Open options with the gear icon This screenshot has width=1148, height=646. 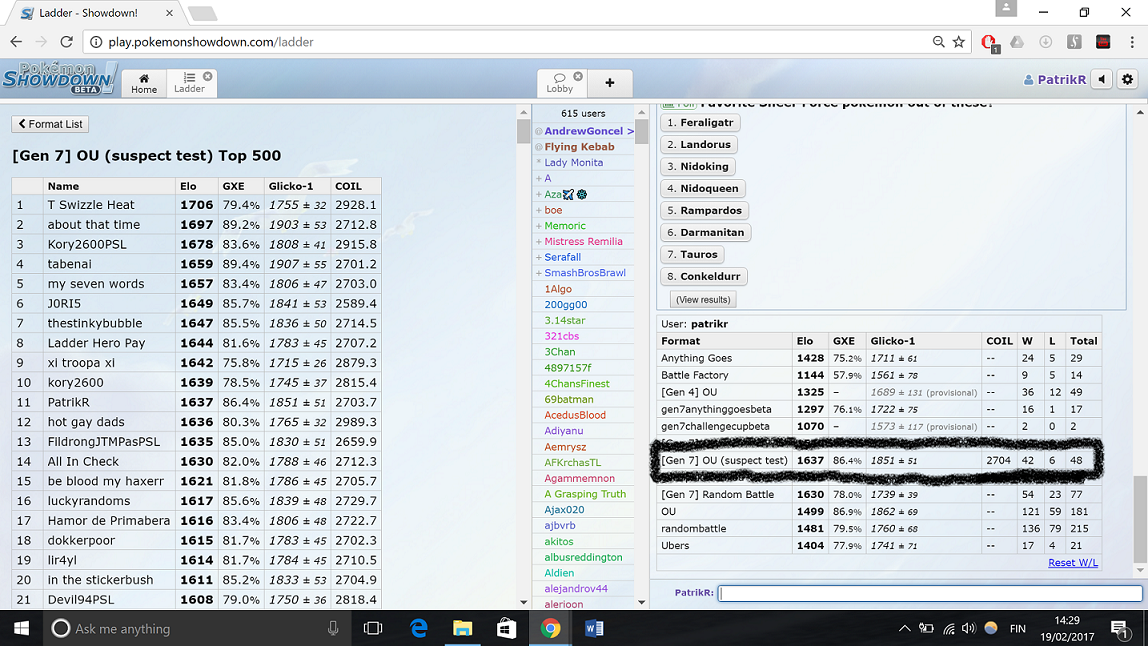point(1128,79)
